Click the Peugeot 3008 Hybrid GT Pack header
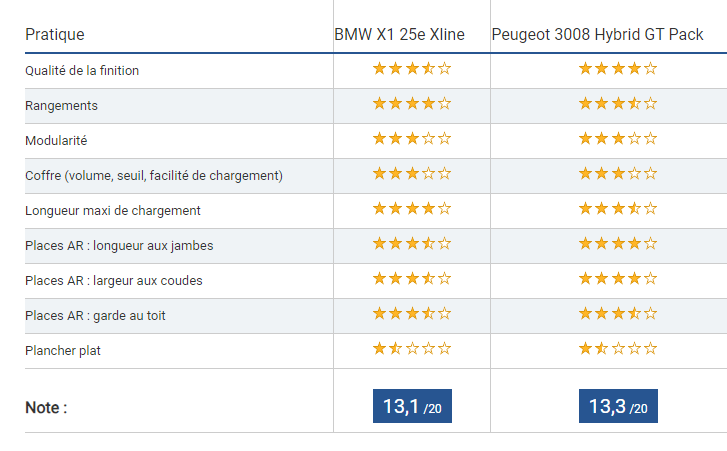Viewport: 727px width, 451px height. tap(597, 35)
